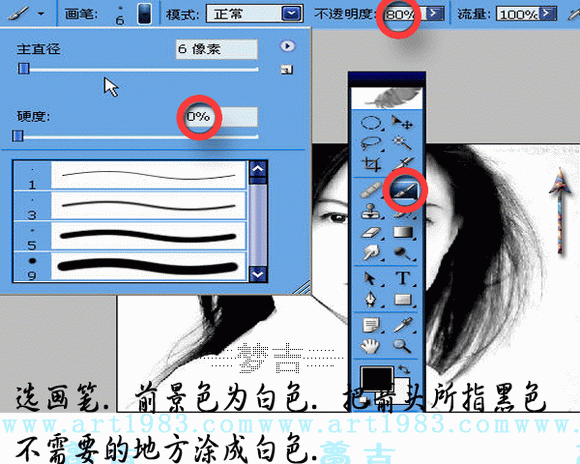
Task: Click the master diameter slider handle
Action: (x=24, y=68)
